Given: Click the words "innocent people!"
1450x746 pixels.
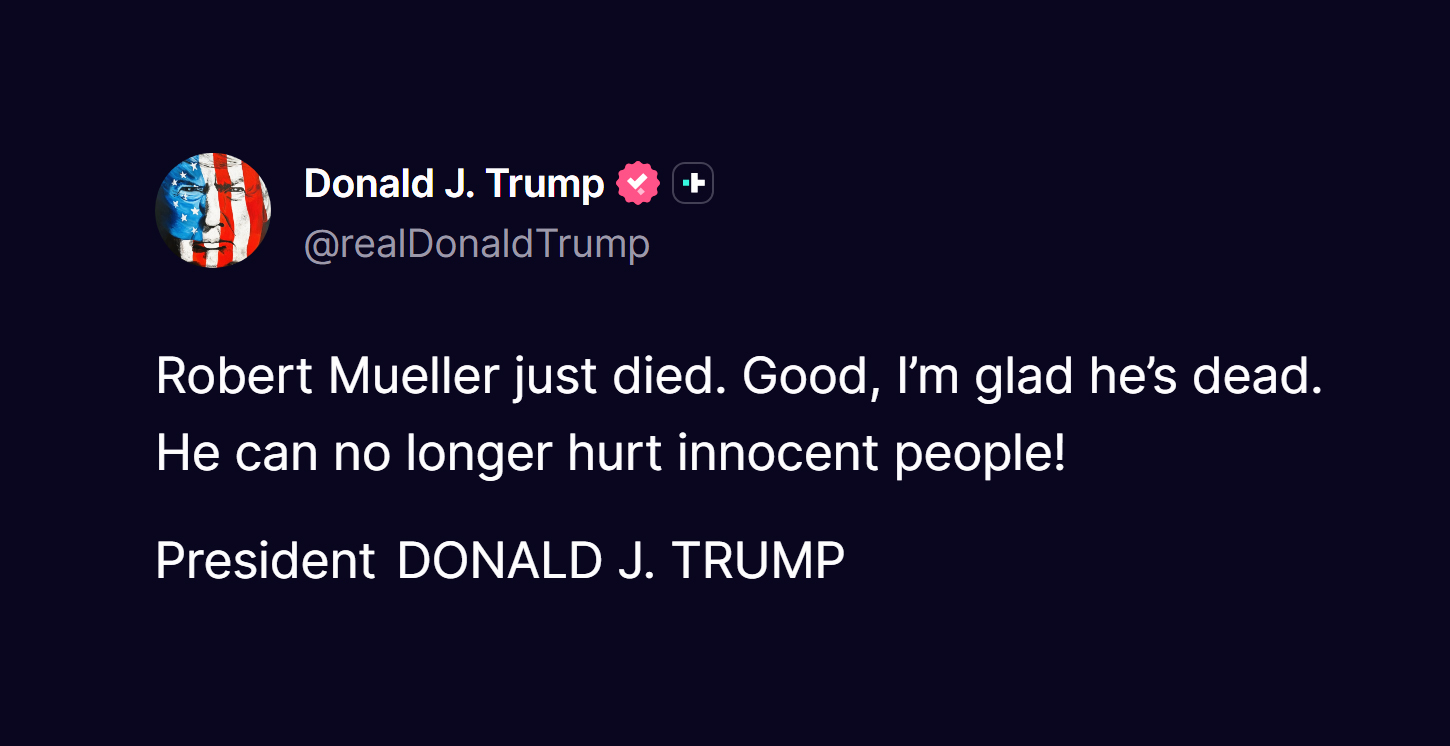Looking at the screenshot, I should point(871,454).
